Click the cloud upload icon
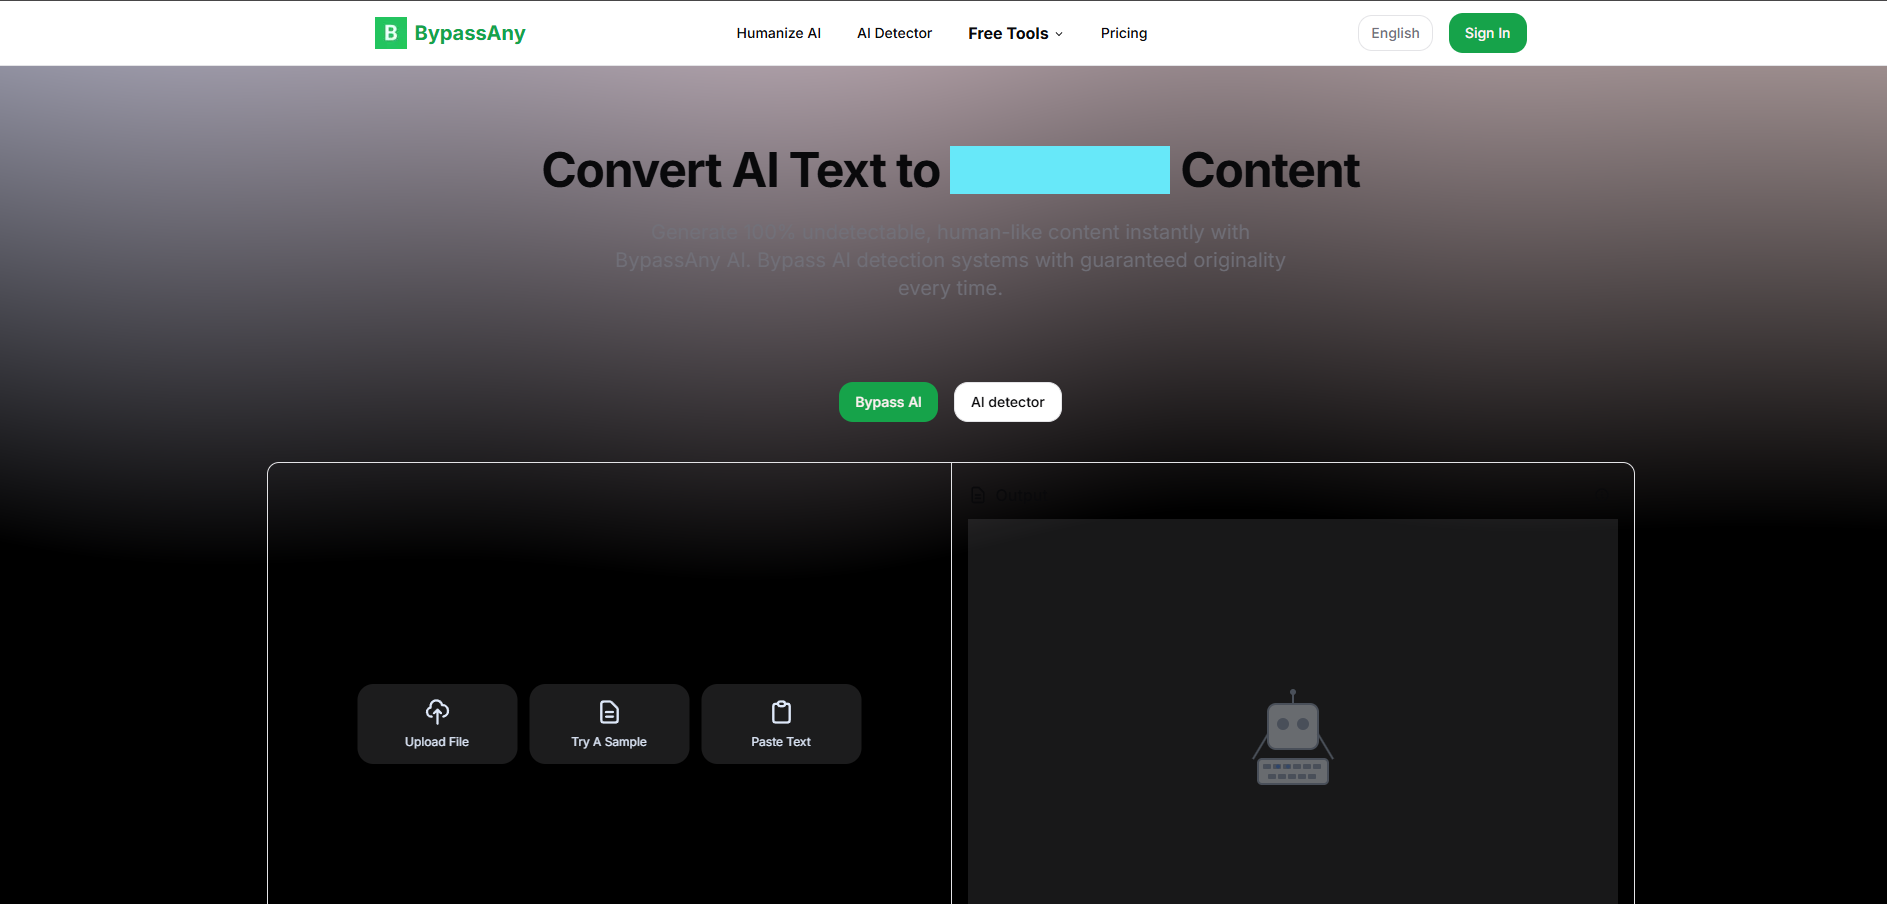1887x904 pixels. pos(437,711)
